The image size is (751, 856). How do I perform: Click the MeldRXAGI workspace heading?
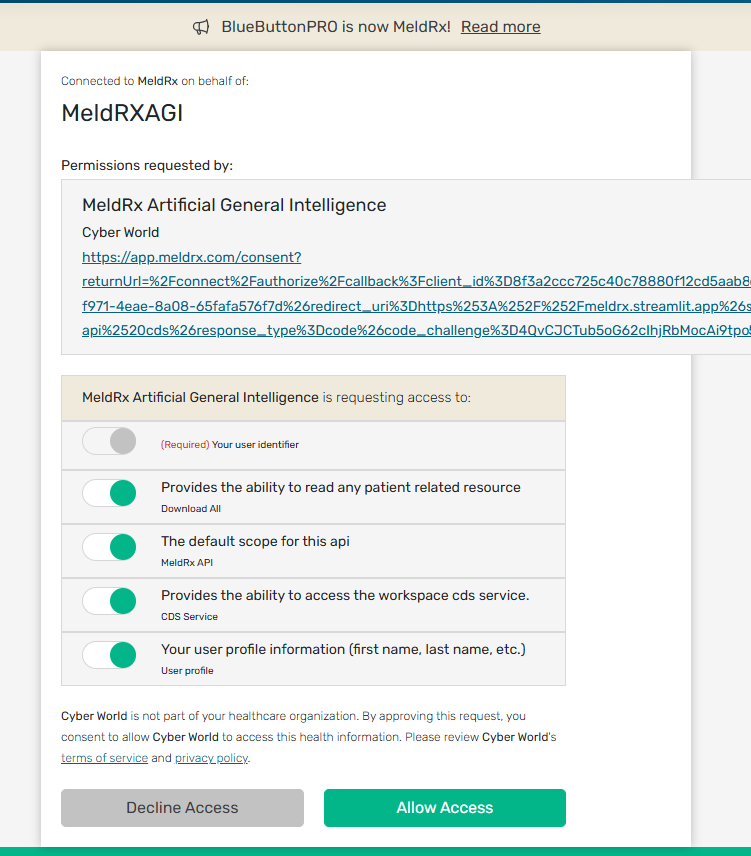tap(122, 113)
